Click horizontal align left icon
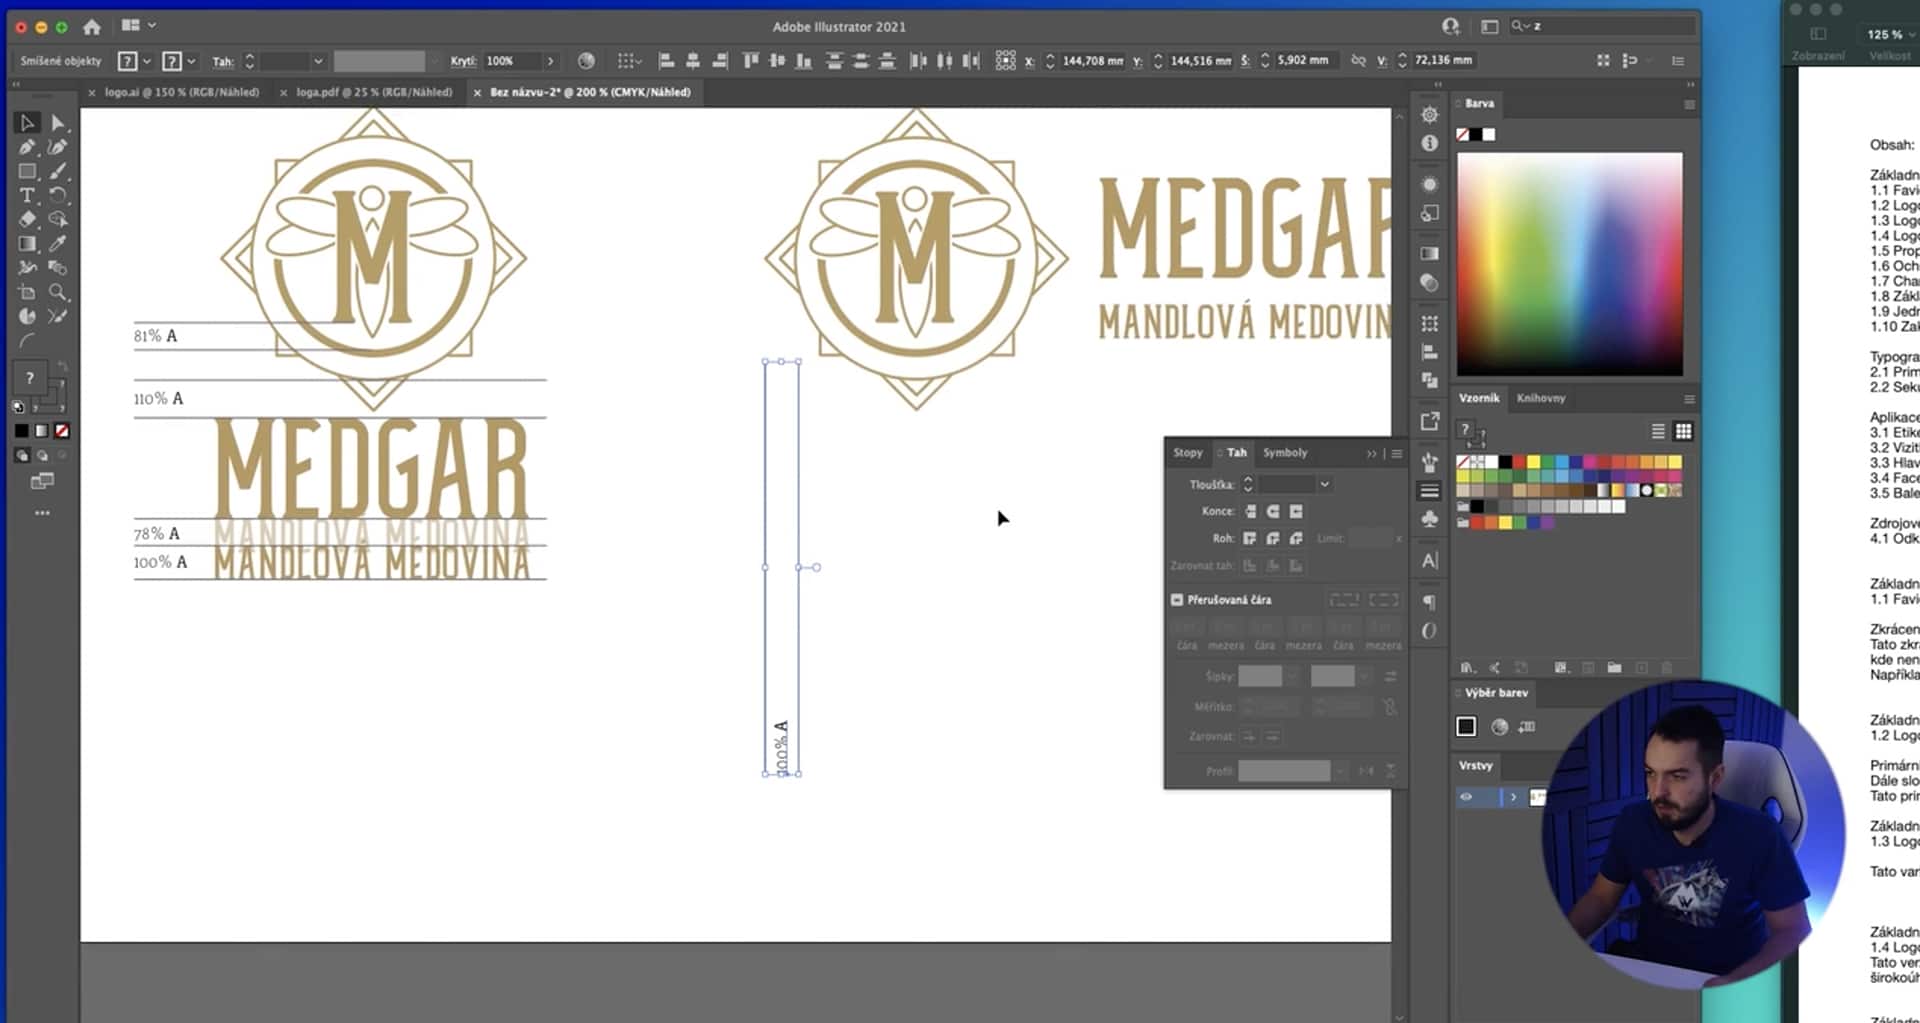 (666, 61)
